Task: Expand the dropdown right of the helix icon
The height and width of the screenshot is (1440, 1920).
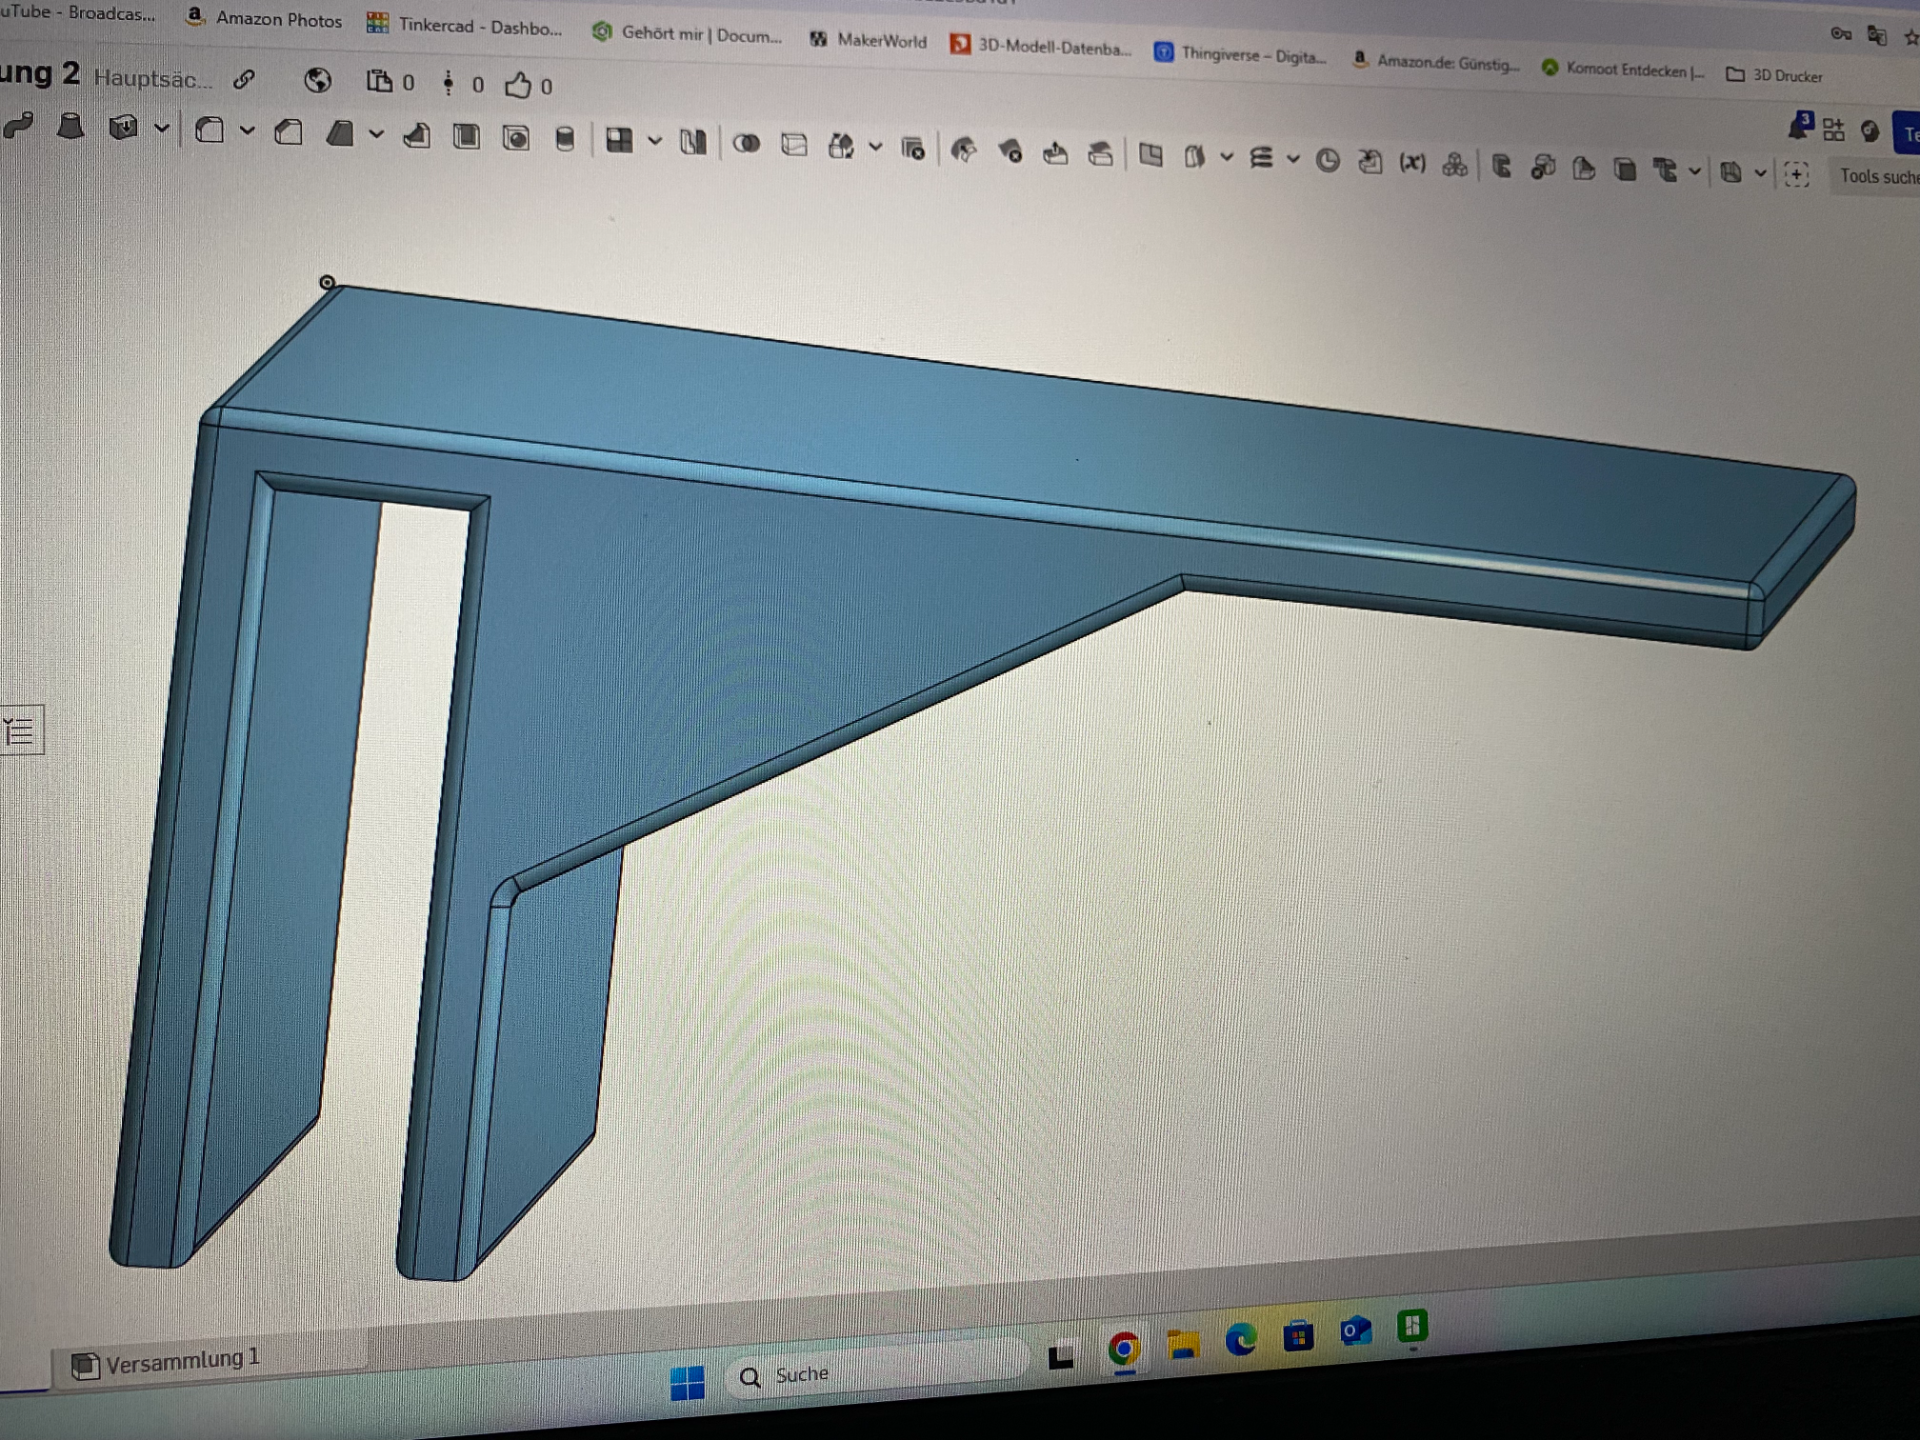Action: (x=1293, y=159)
